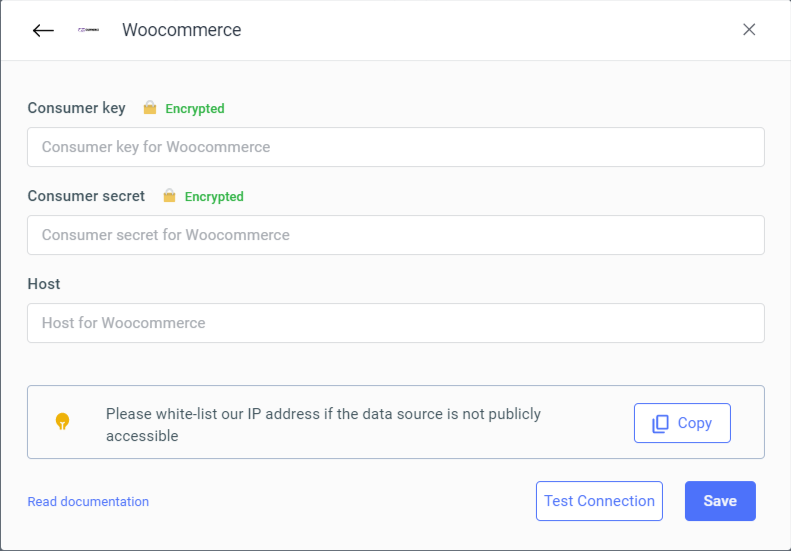Viewport: 791px width, 551px height.
Task: Click the Encrypted label next to Consumer secret
Action: point(214,197)
